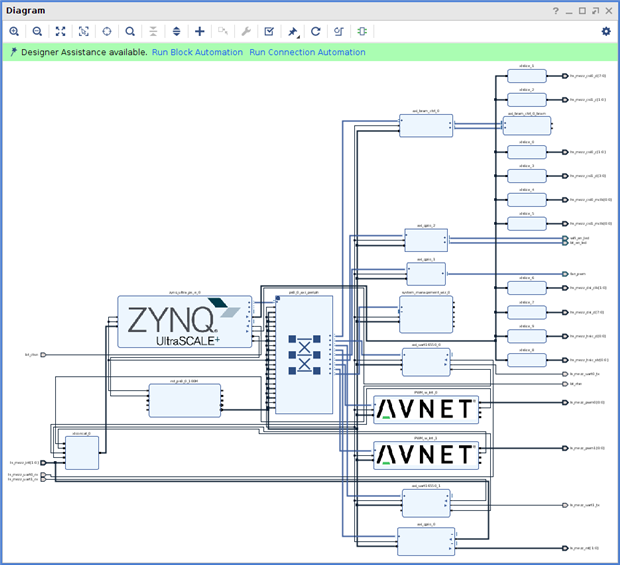Click the Zoom In magnifier icon
The image size is (620, 565).
[x=14, y=31]
